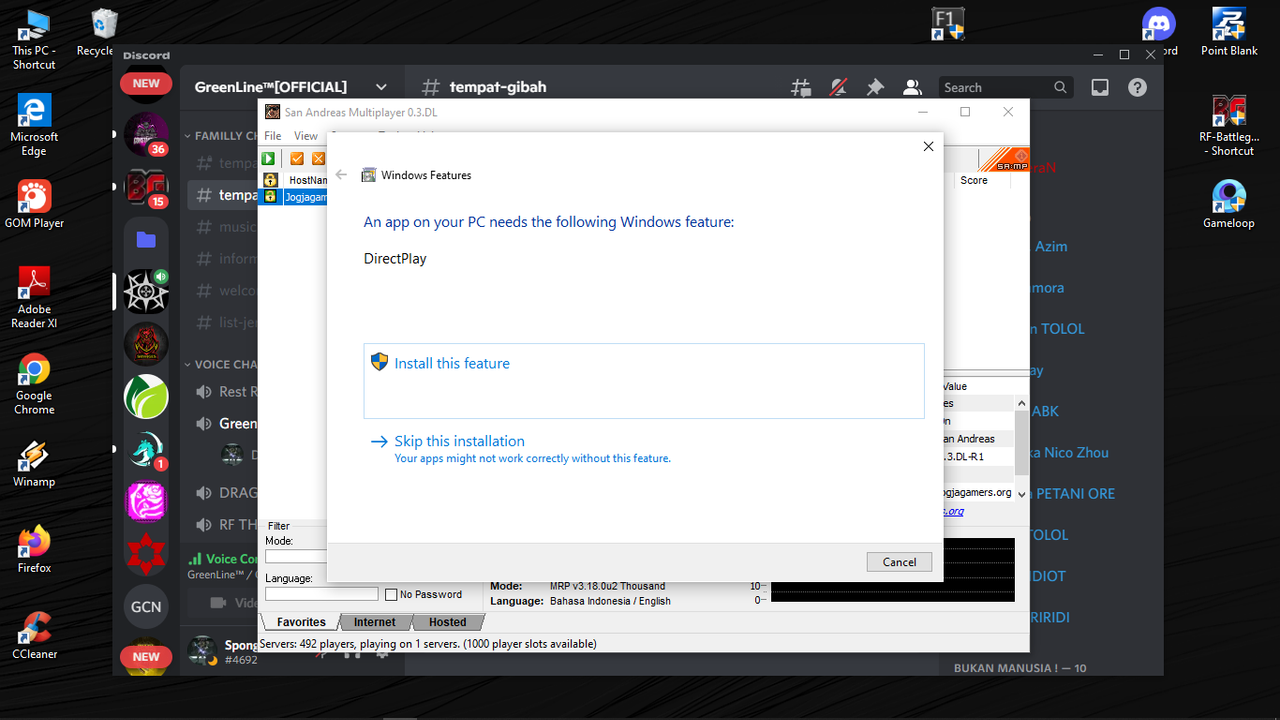Close the Windows Features dialog

tap(928, 146)
